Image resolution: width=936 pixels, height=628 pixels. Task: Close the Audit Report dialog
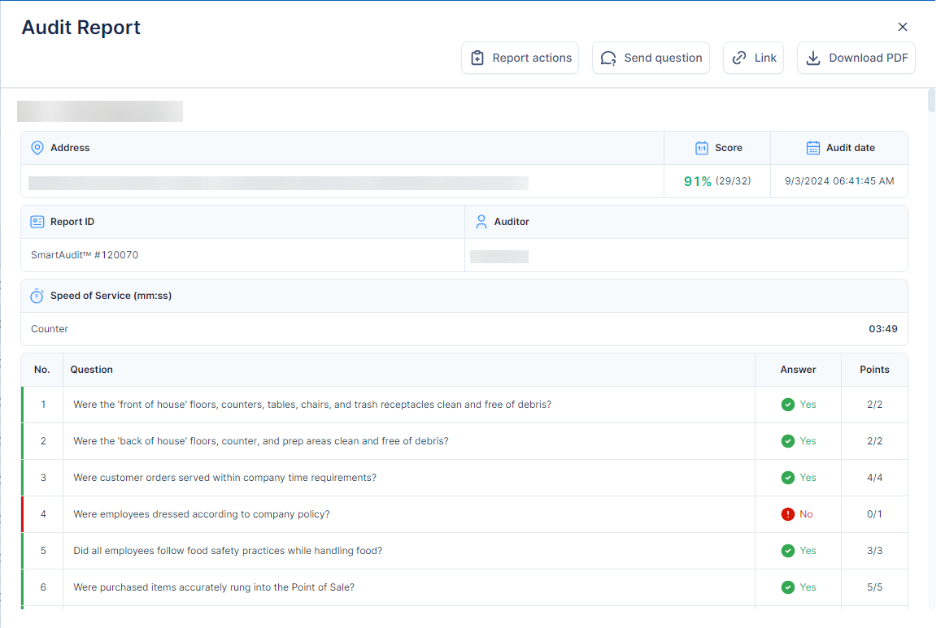[903, 27]
